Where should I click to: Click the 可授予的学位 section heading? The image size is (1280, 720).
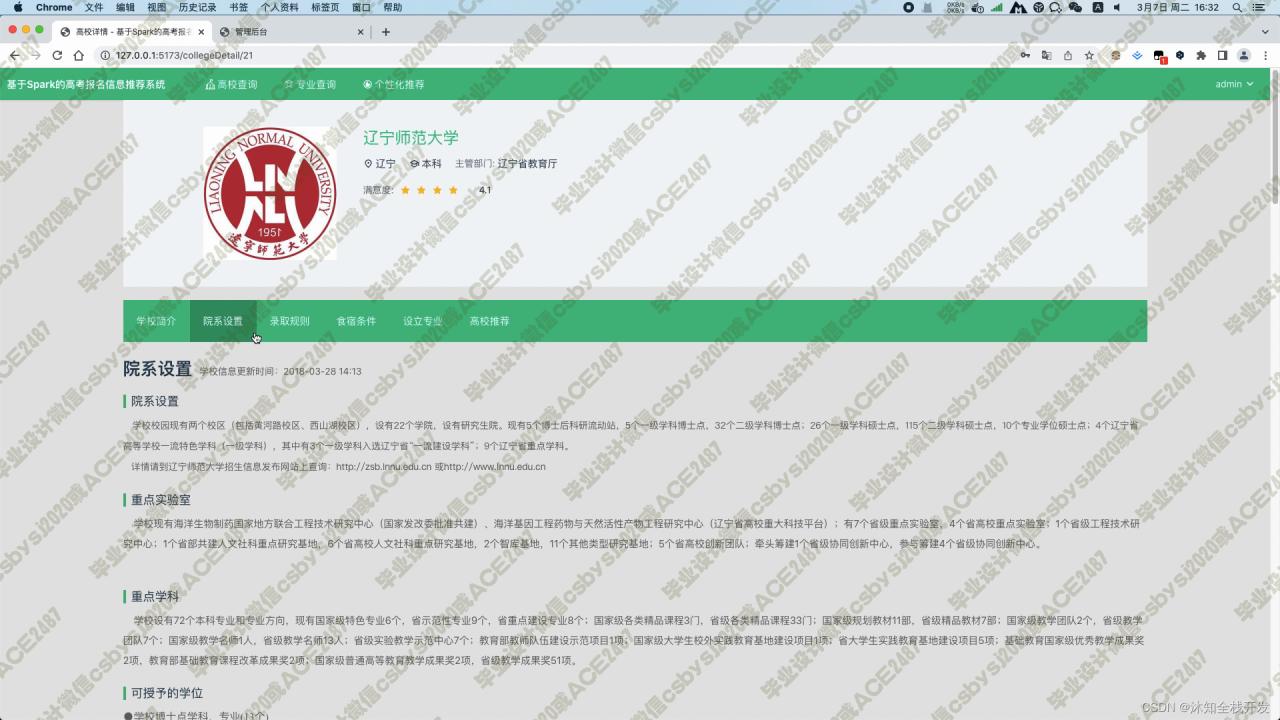(167, 693)
